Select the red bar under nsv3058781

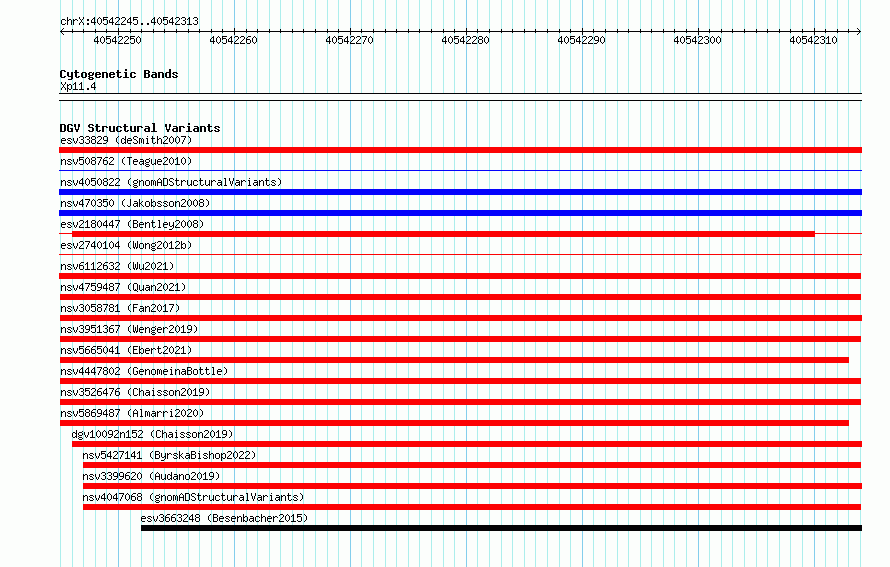(460, 318)
